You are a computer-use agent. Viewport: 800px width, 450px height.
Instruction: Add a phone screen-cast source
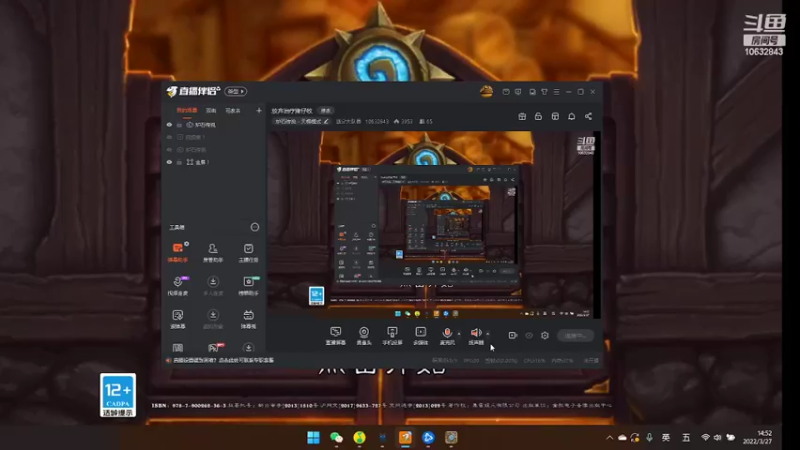coord(392,336)
